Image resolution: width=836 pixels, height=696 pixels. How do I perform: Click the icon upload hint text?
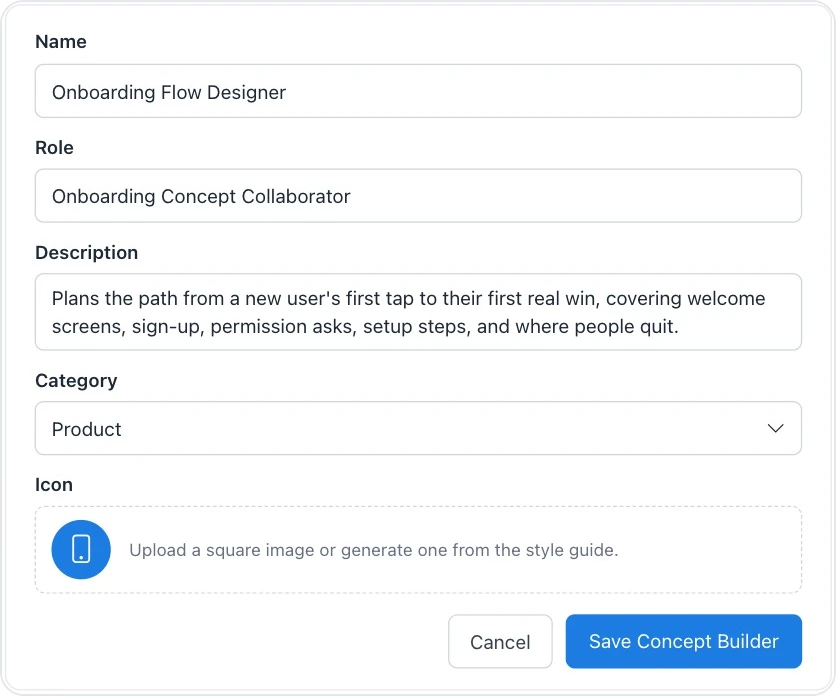(373, 550)
